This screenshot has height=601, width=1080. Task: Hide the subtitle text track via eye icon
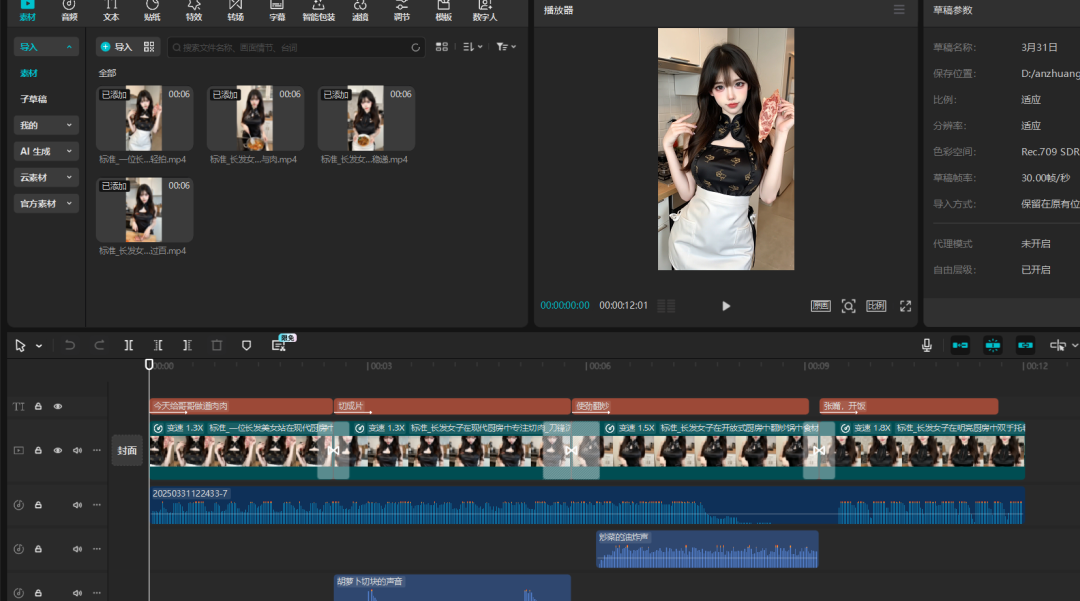pos(57,407)
